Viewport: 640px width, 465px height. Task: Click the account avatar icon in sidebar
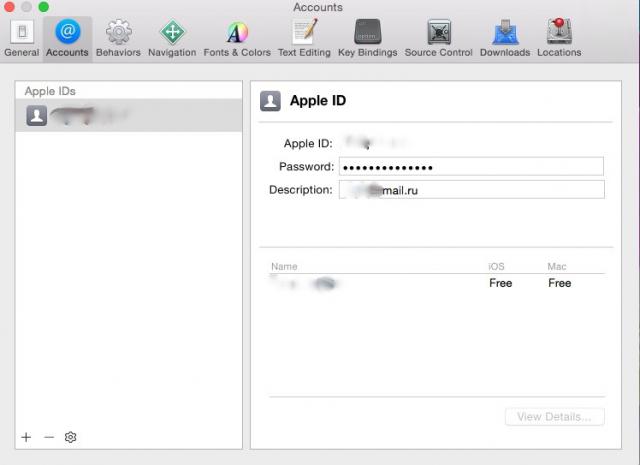(37, 116)
